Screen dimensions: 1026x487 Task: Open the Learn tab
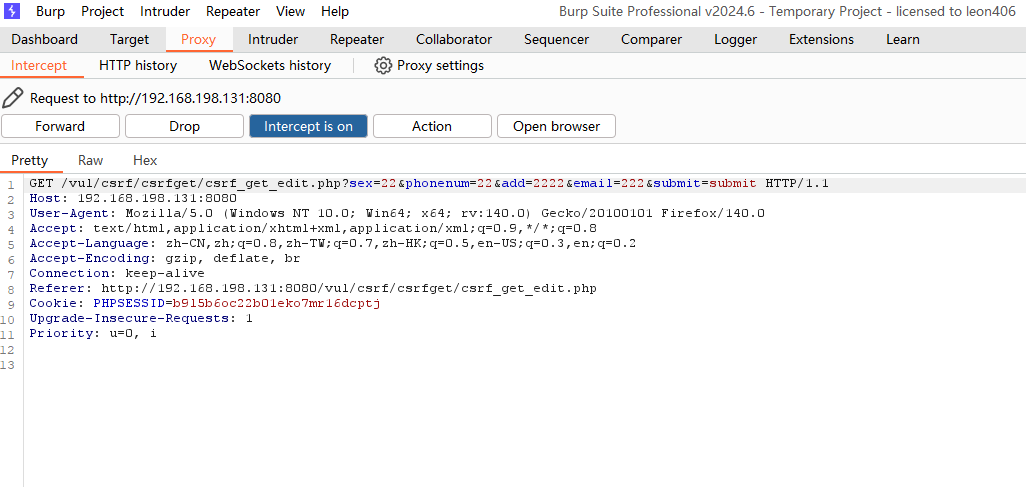[x=903, y=39]
